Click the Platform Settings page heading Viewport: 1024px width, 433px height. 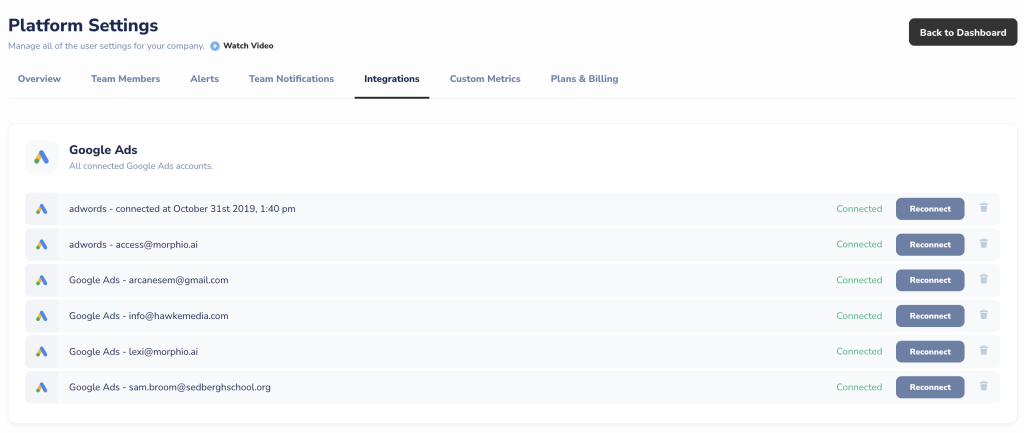(x=83, y=26)
